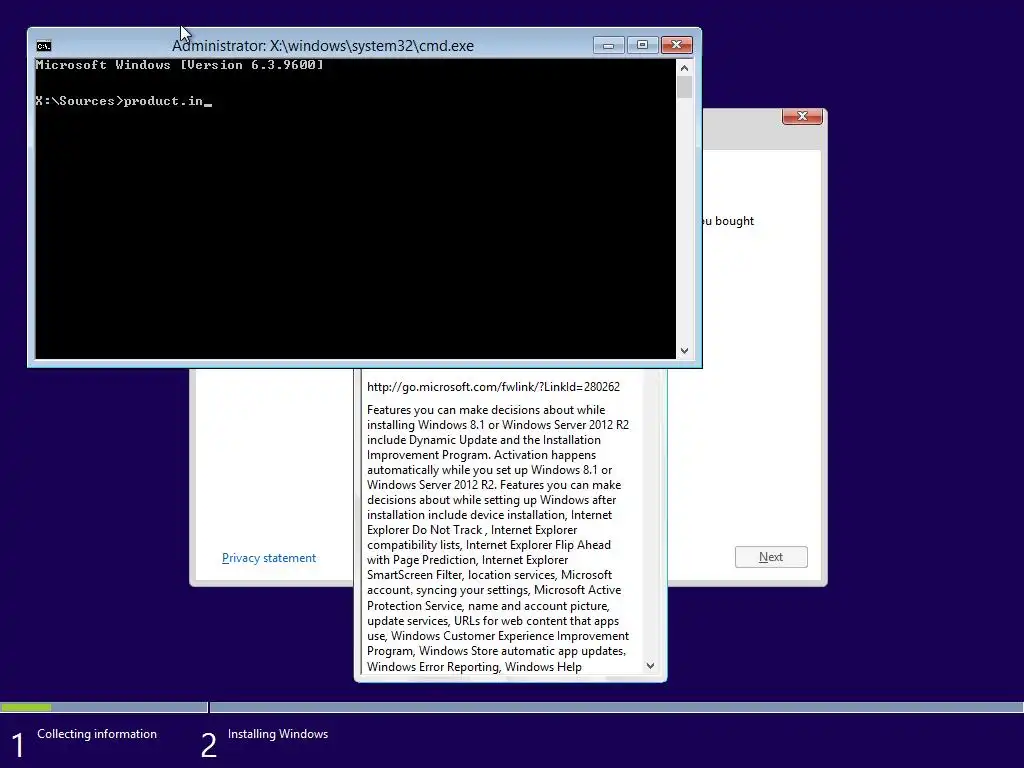
Task: Close the Windows Setup dialog behind
Action: coord(802,116)
